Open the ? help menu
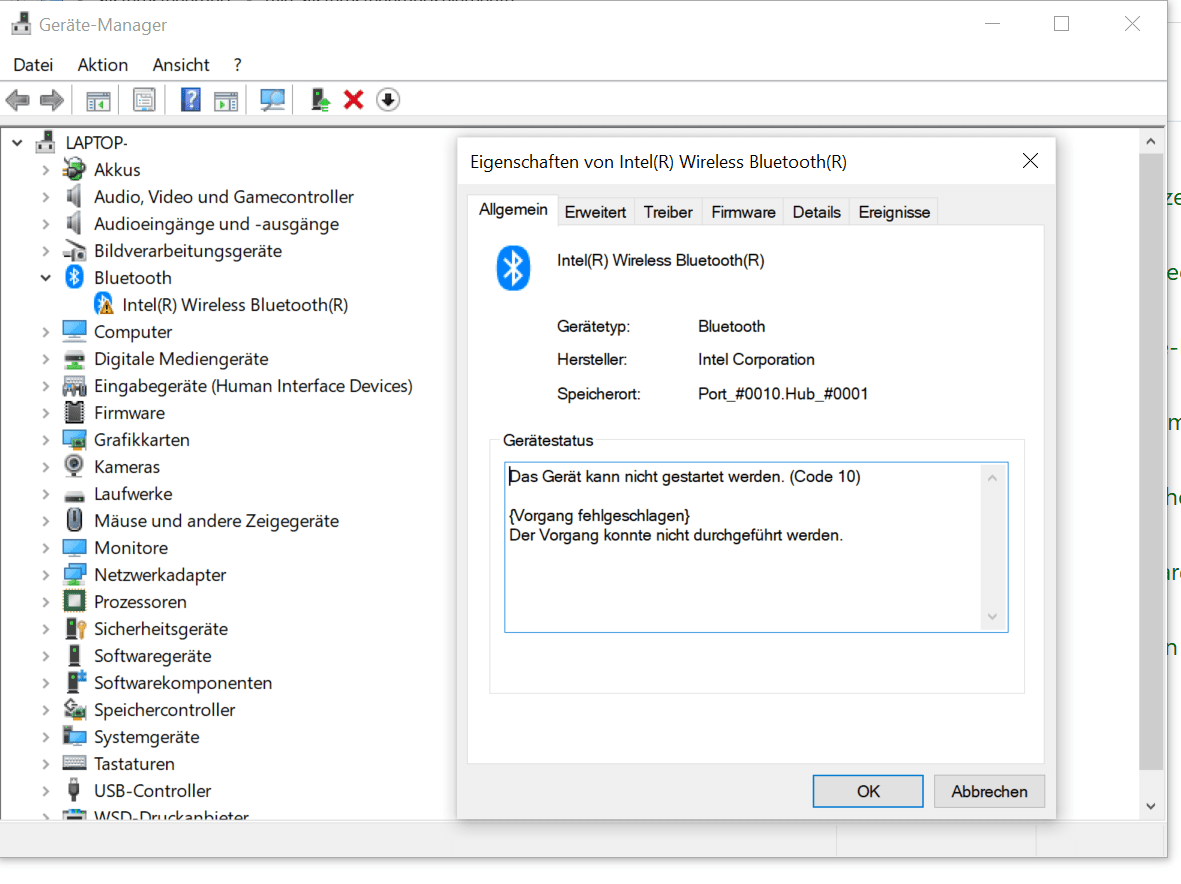Viewport: 1181px width, 884px height. [x=237, y=65]
